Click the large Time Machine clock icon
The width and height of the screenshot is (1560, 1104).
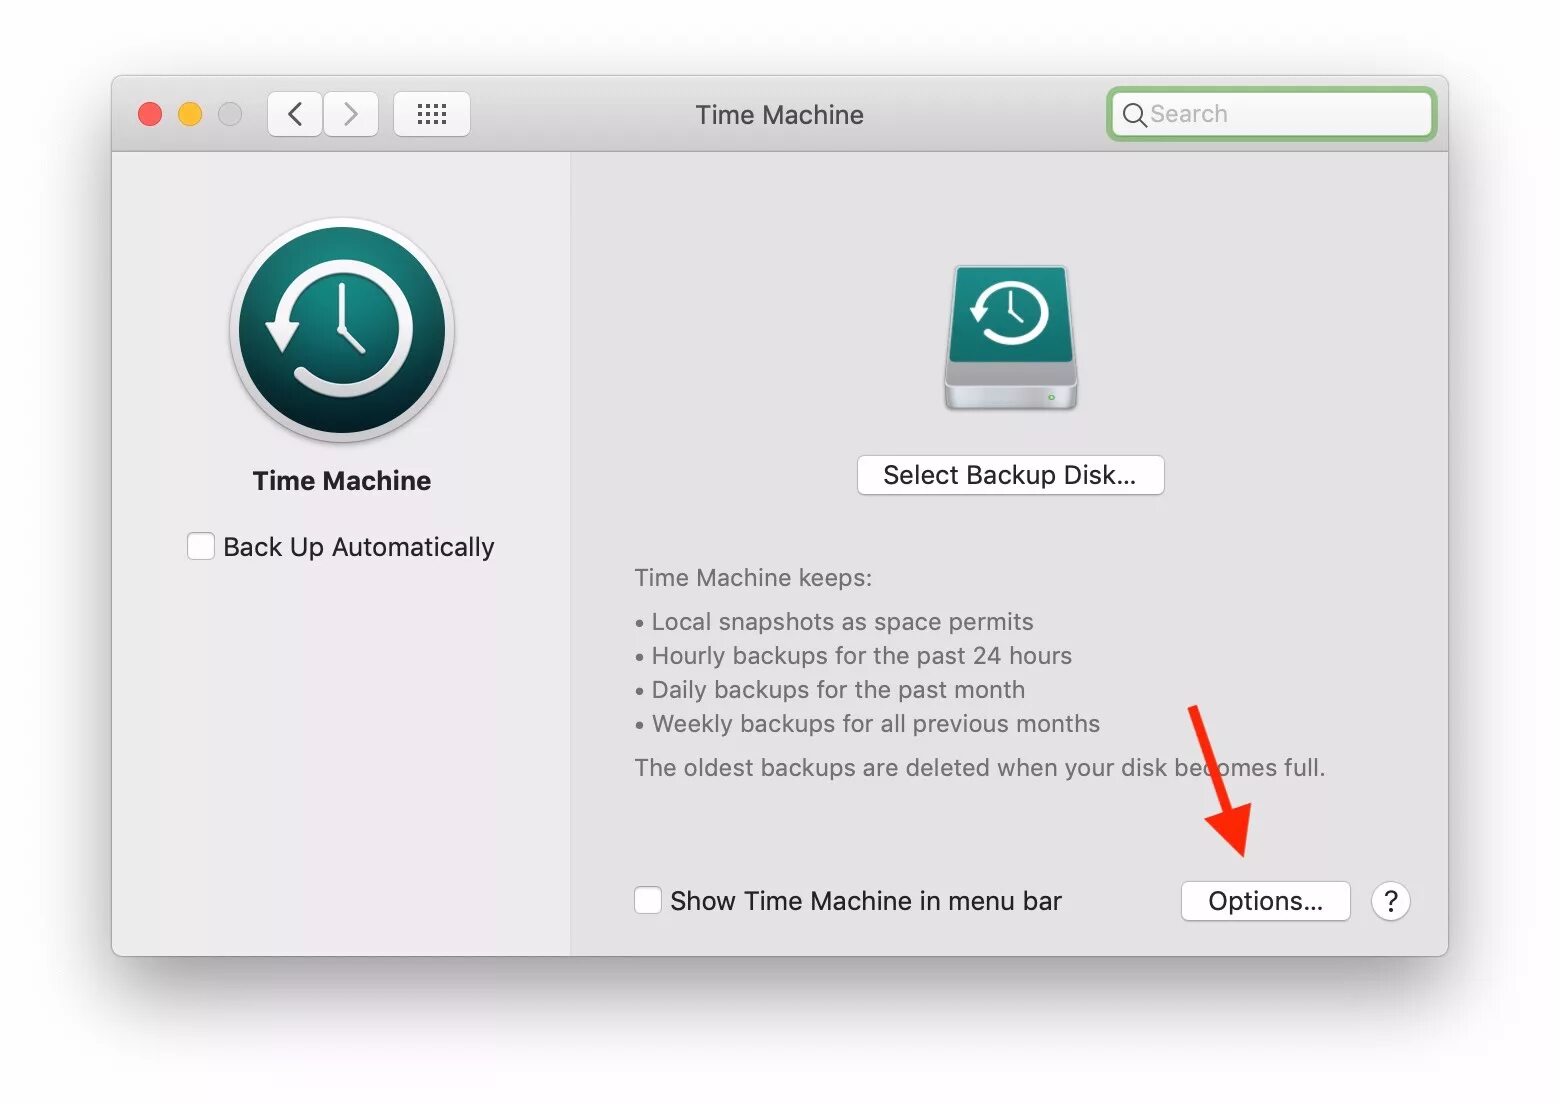(x=342, y=330)
